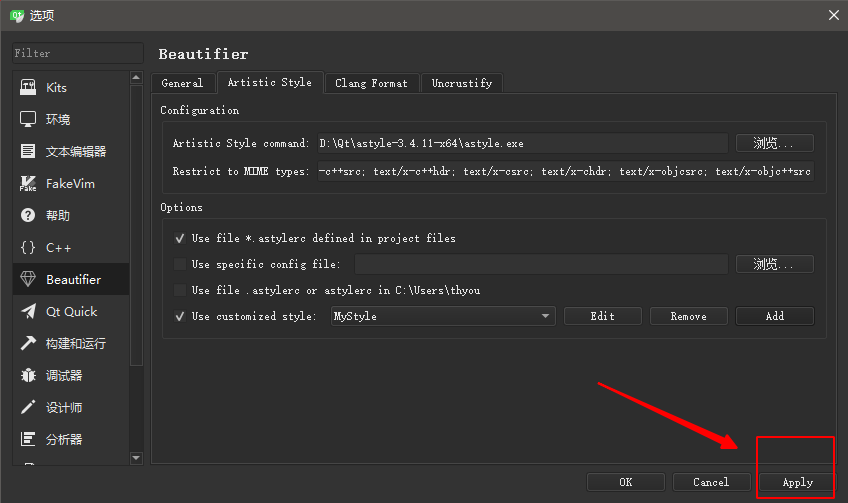This screenshot has height=503, width=848.
Task: Switch to the Clang Format tab
Action: 371,84
